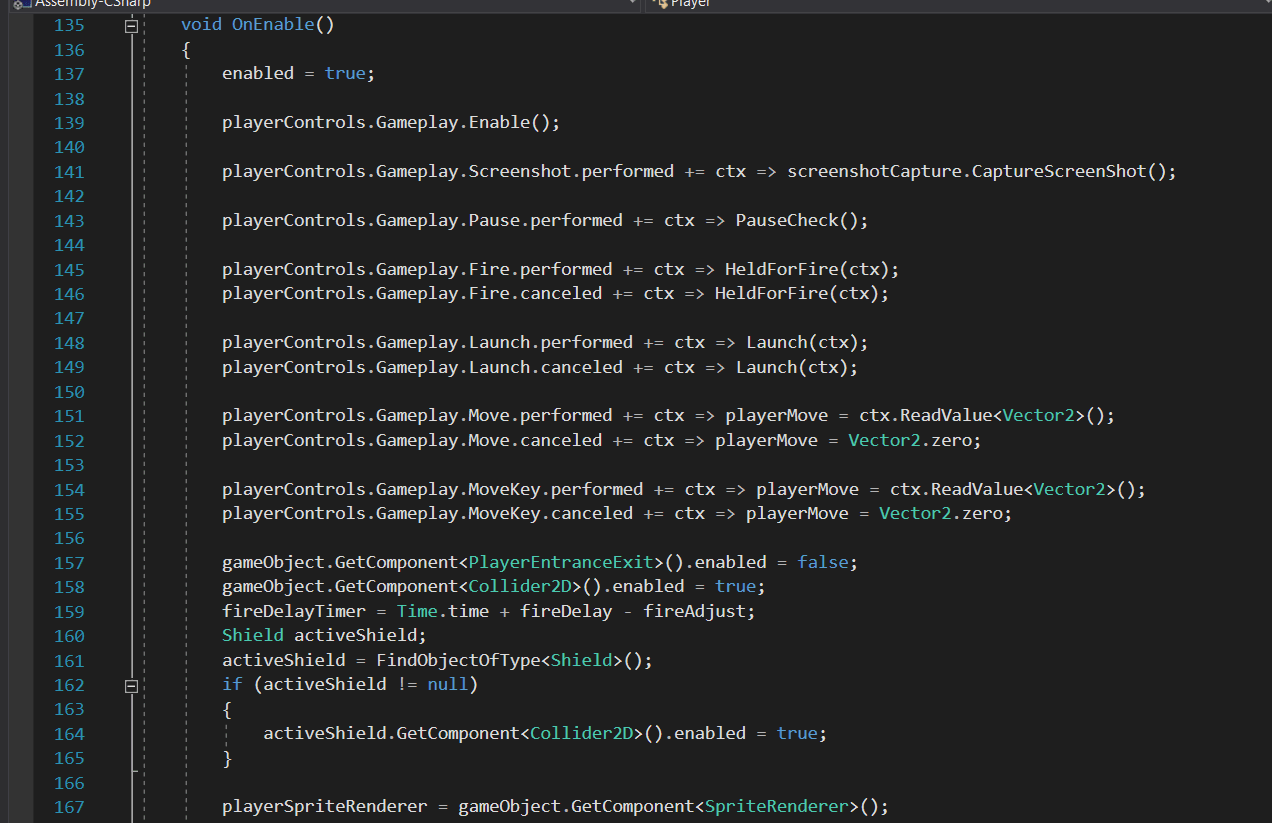Image resolution: width=1272 pixels, height=823 pixels.
Task: Click Vector2.zero on MoveKey.canceled line
Action: coord(944,513)
